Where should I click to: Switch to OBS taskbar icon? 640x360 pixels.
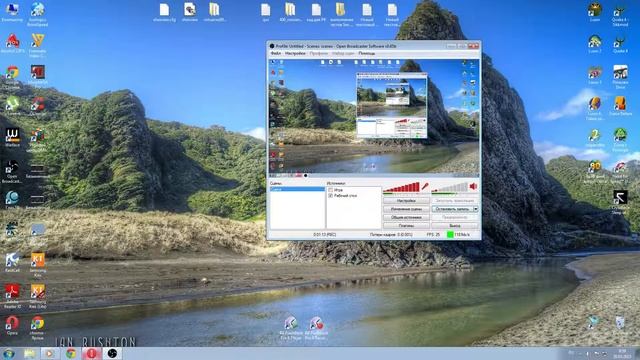click(x=112, y=353)
